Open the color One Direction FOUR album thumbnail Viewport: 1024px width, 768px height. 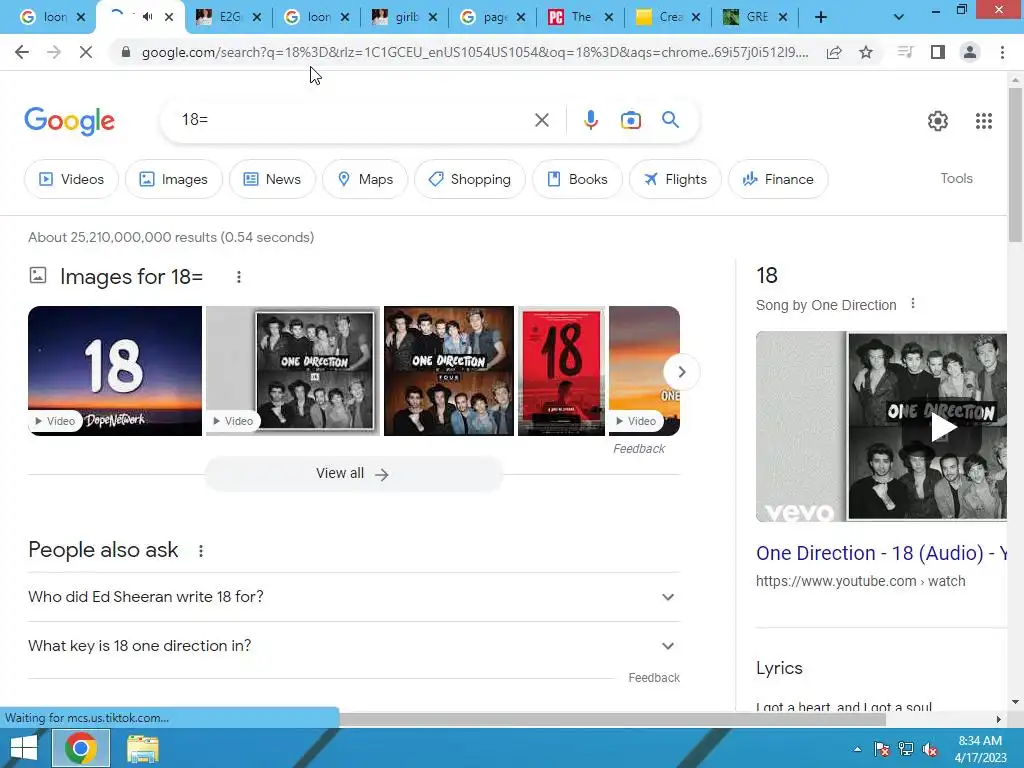click(449, 371)
